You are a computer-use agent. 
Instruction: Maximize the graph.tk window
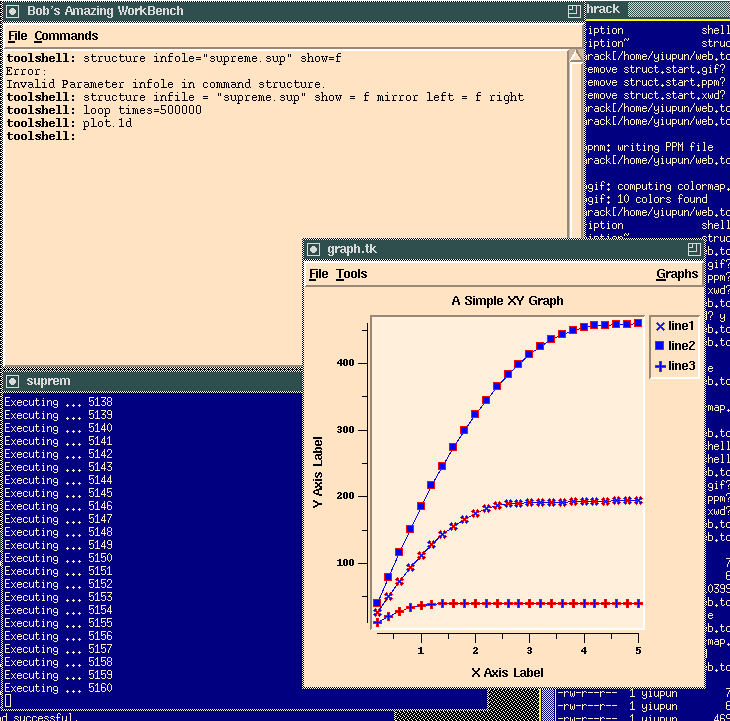(x=693, y=249)
